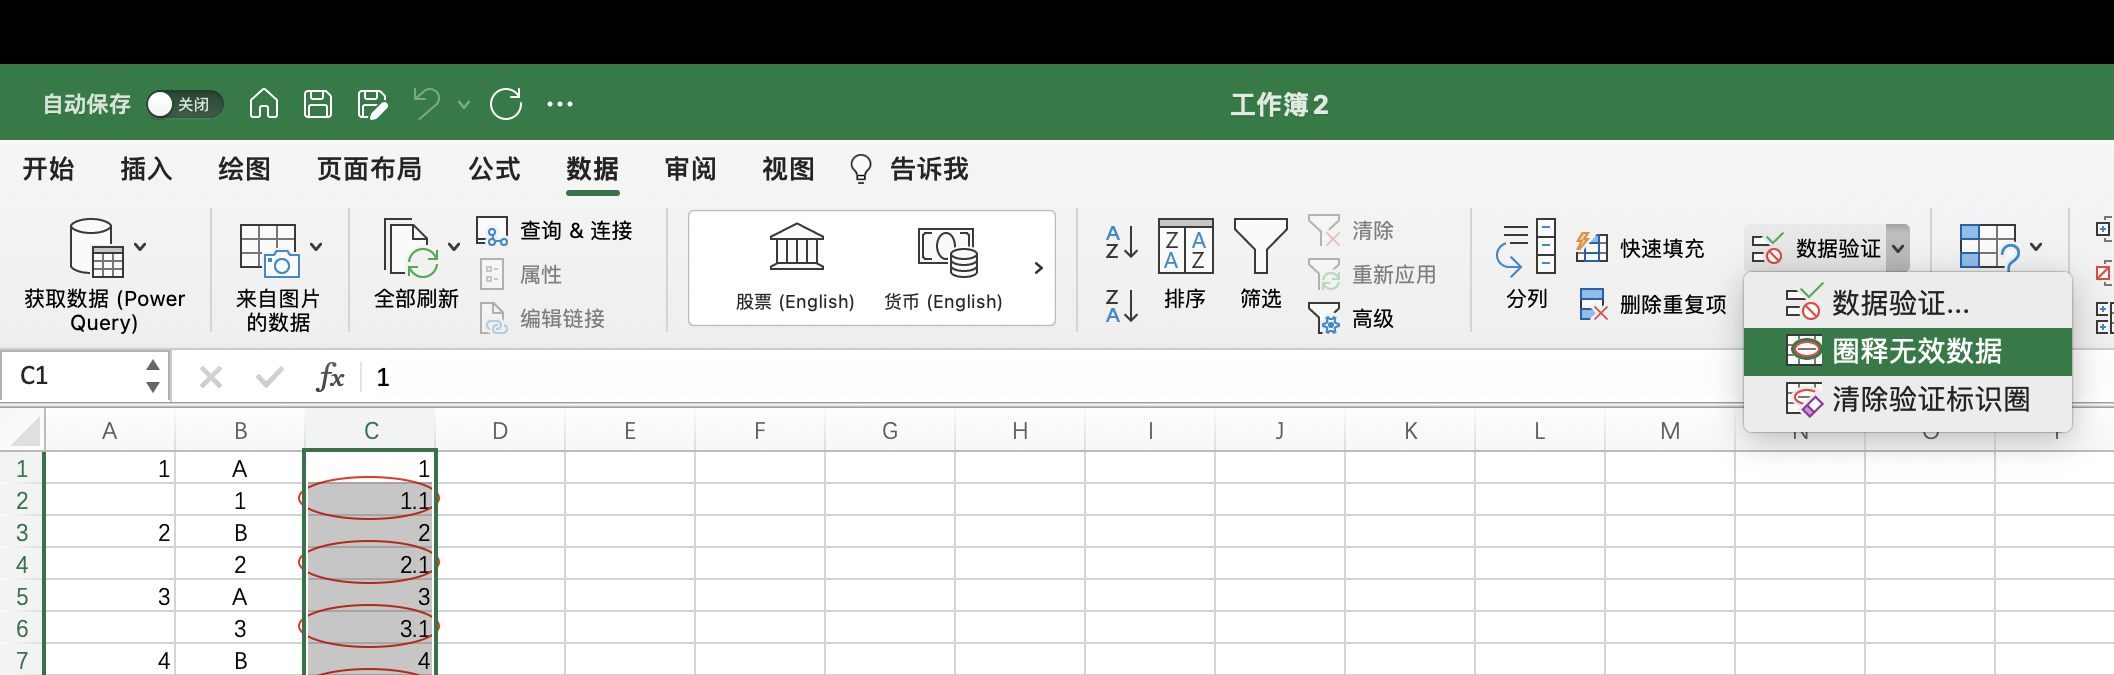Screen dimensions: 2114x675
Task: Click the Home icon in title bar
Action: pos(264,103)
